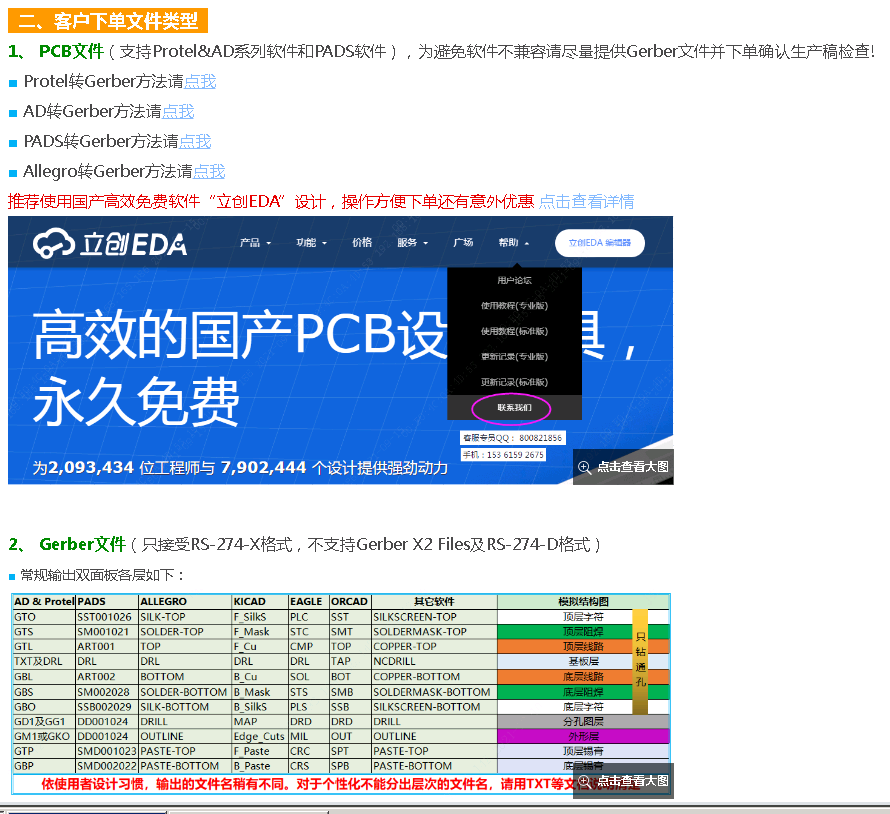Collapse the 帮助 dropdown menu
This screenshot has height=814, width=890.
[513, 243]
